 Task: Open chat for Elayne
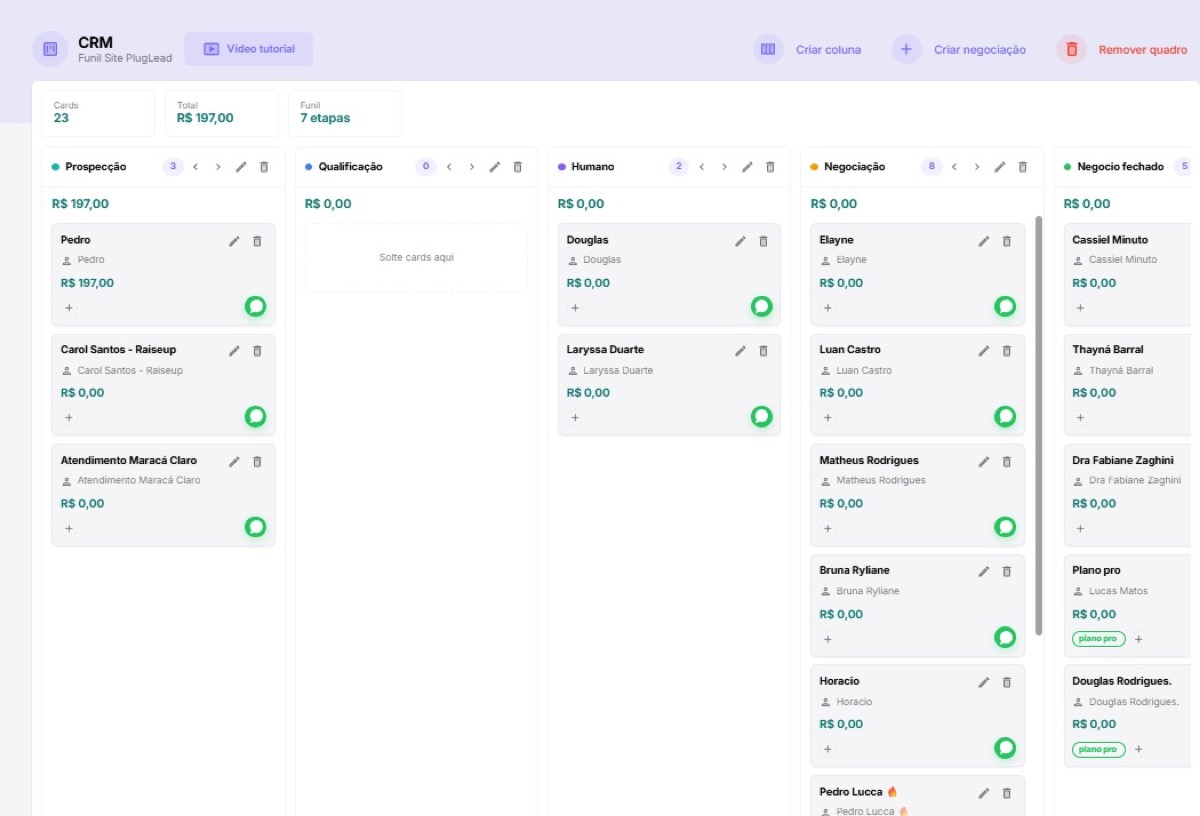(x=1005, y=306)
